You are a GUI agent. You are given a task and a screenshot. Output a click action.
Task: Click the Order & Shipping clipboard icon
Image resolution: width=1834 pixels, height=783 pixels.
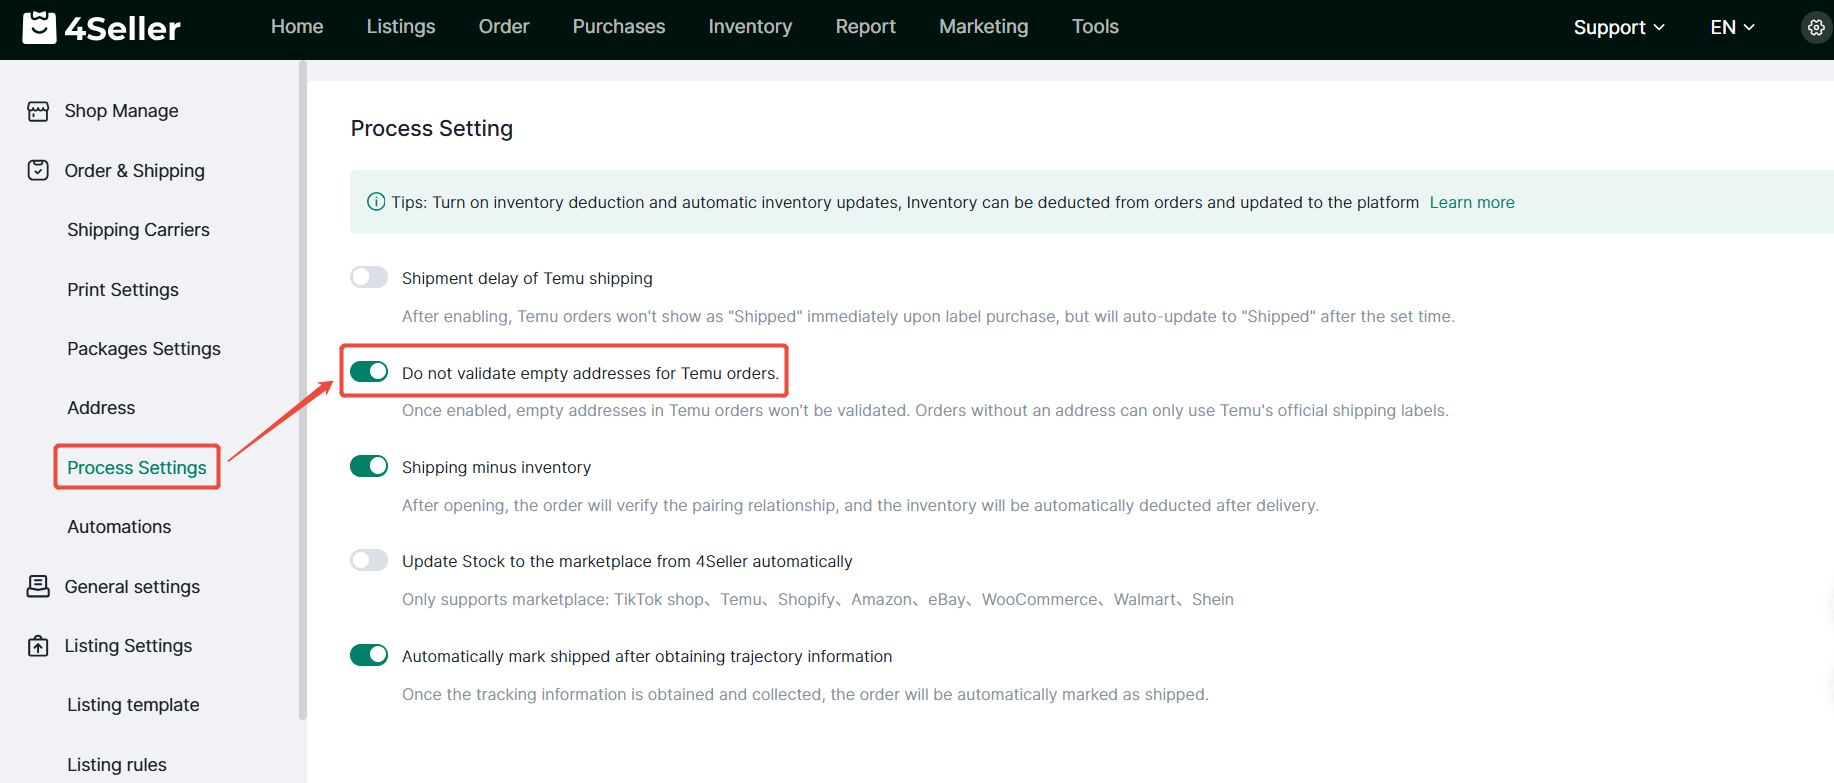click(38, 170)
